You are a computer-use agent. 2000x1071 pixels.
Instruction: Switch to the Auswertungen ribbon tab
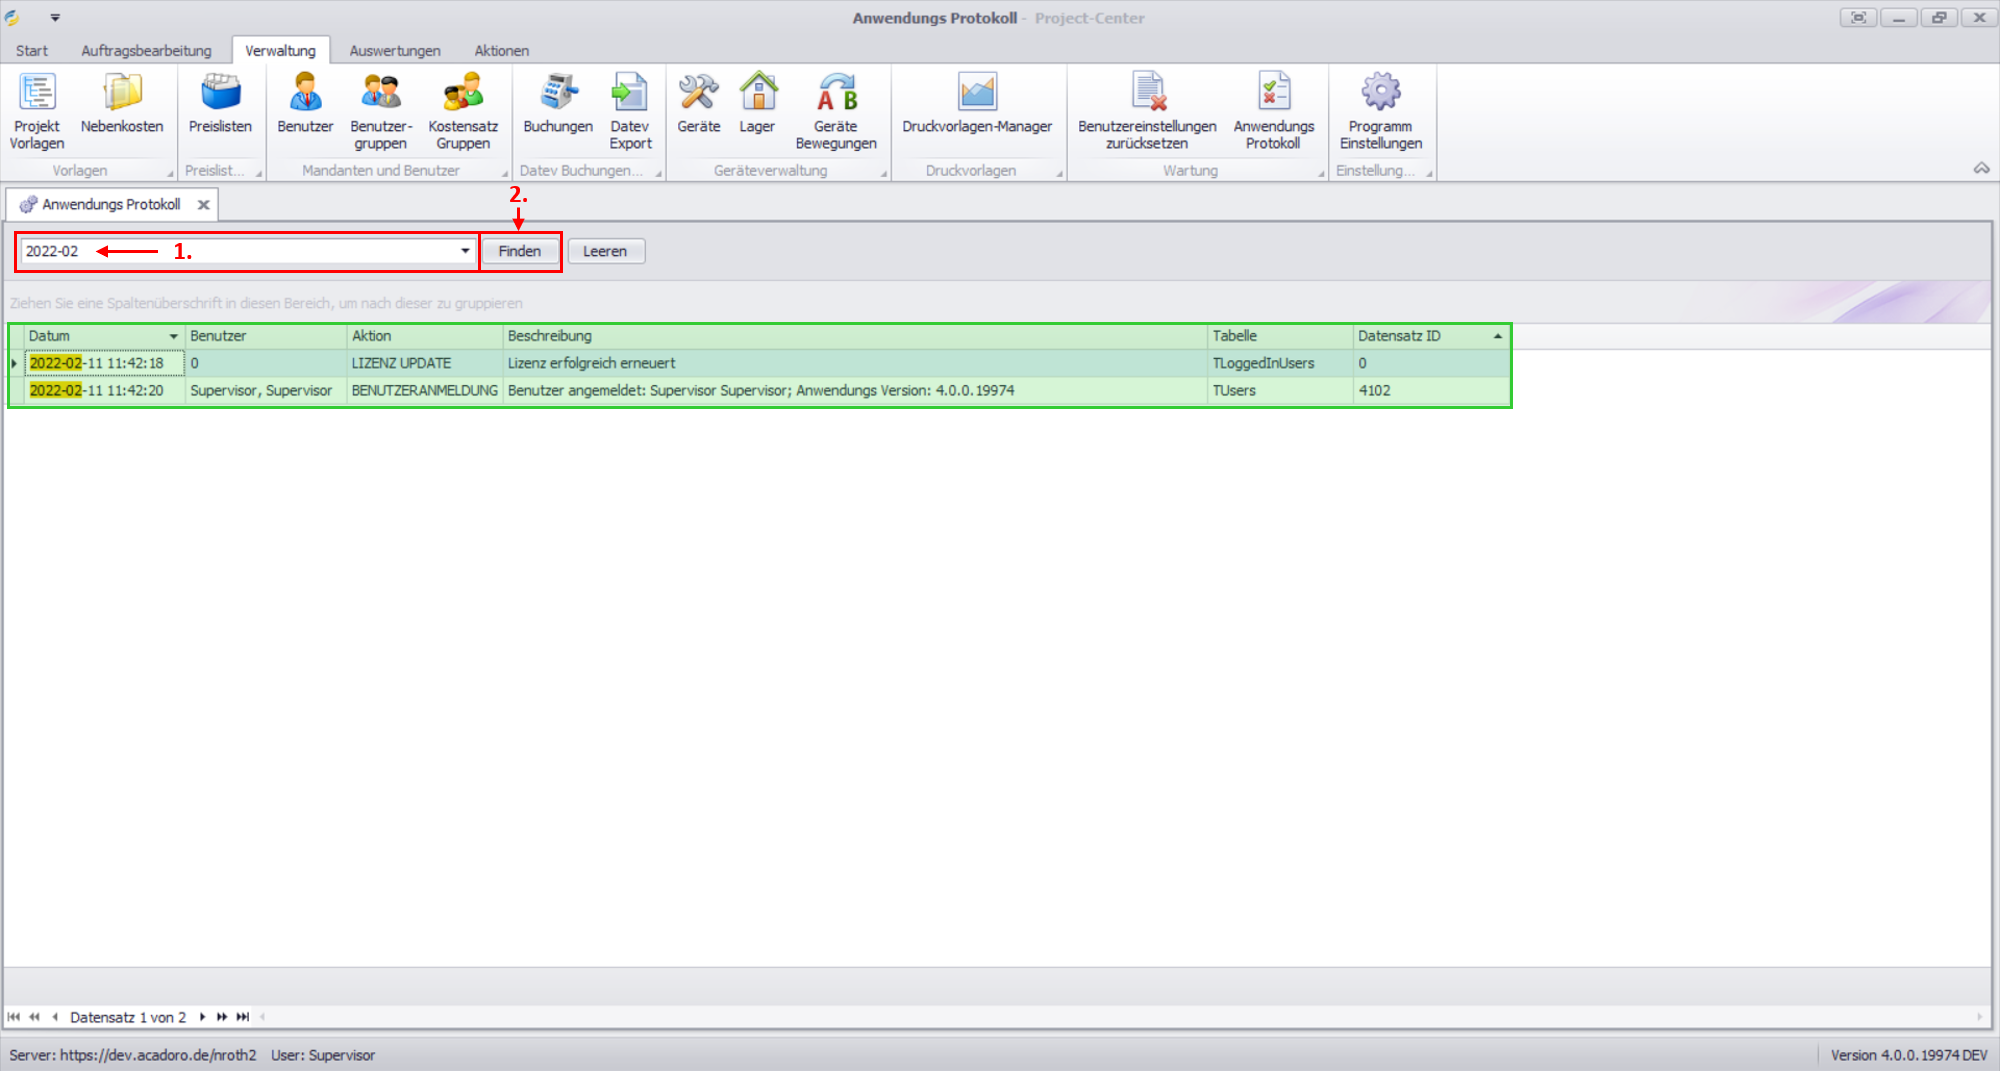395,51
